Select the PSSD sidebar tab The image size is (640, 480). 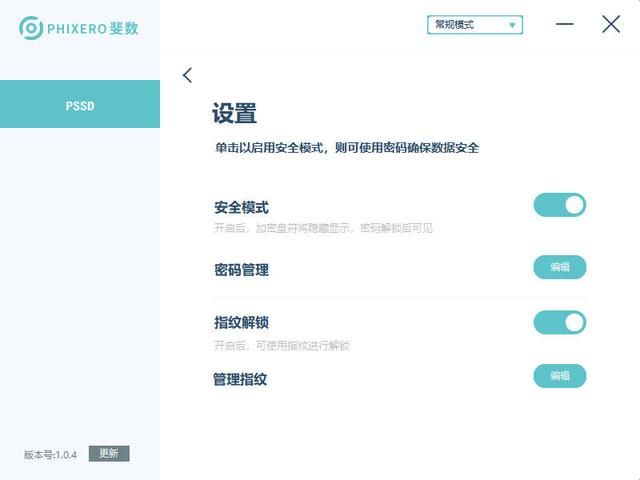click(80, 104)
